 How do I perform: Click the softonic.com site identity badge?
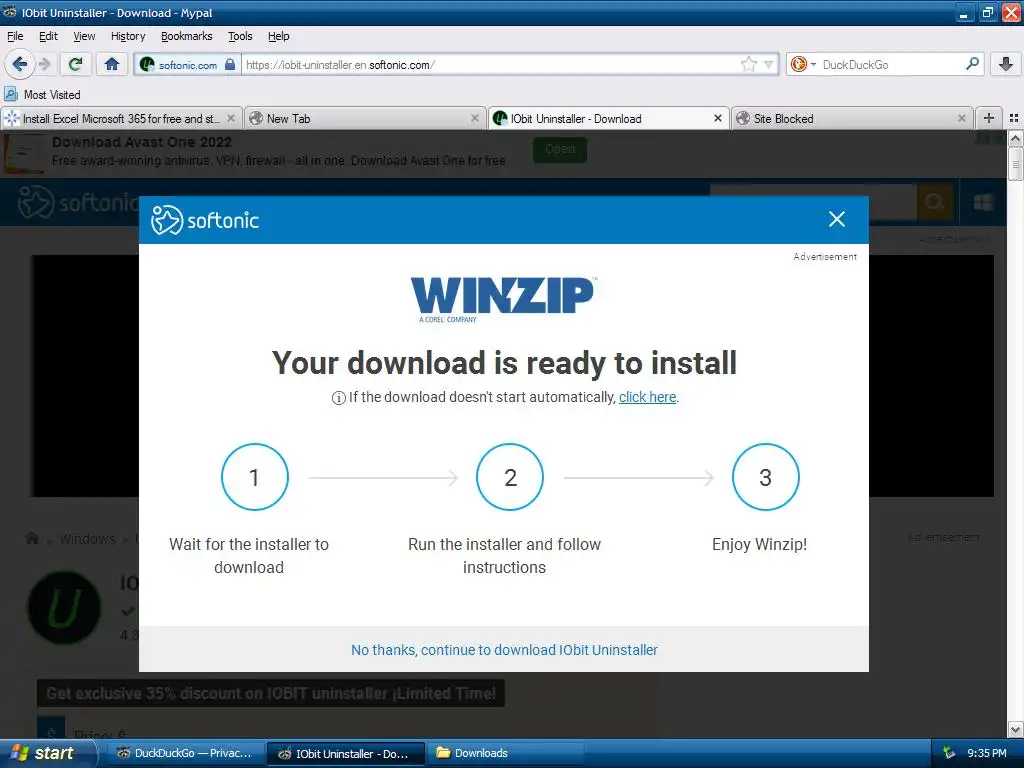[188, 65]
